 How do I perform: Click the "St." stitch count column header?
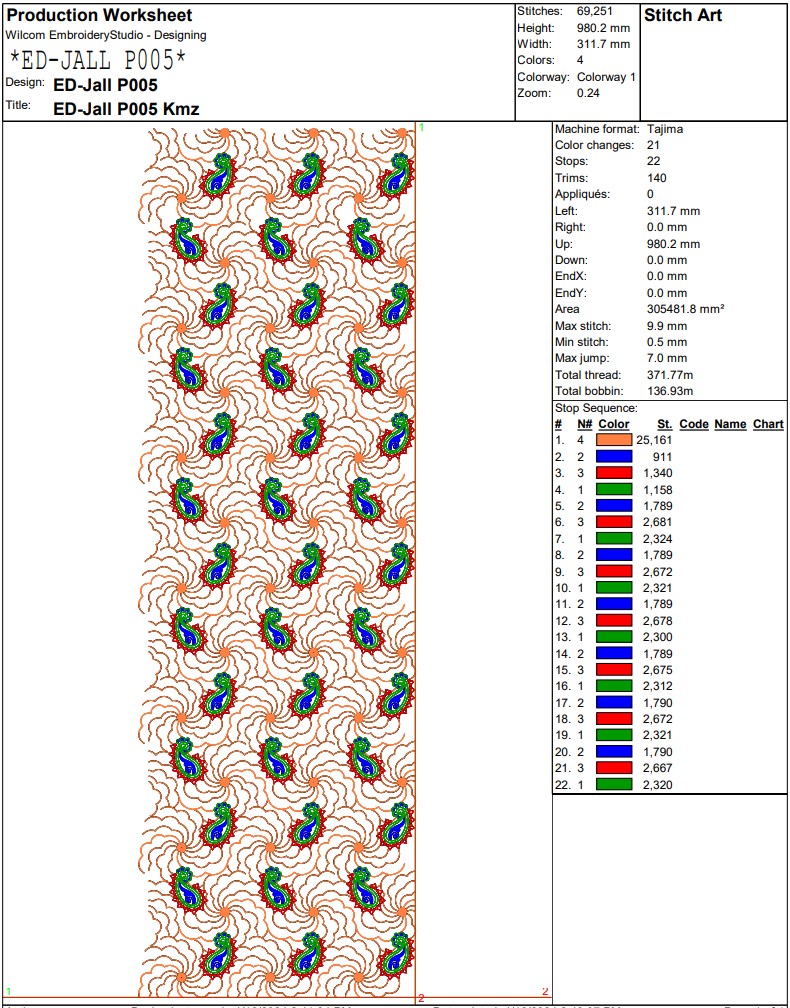(x=664, y=424)
